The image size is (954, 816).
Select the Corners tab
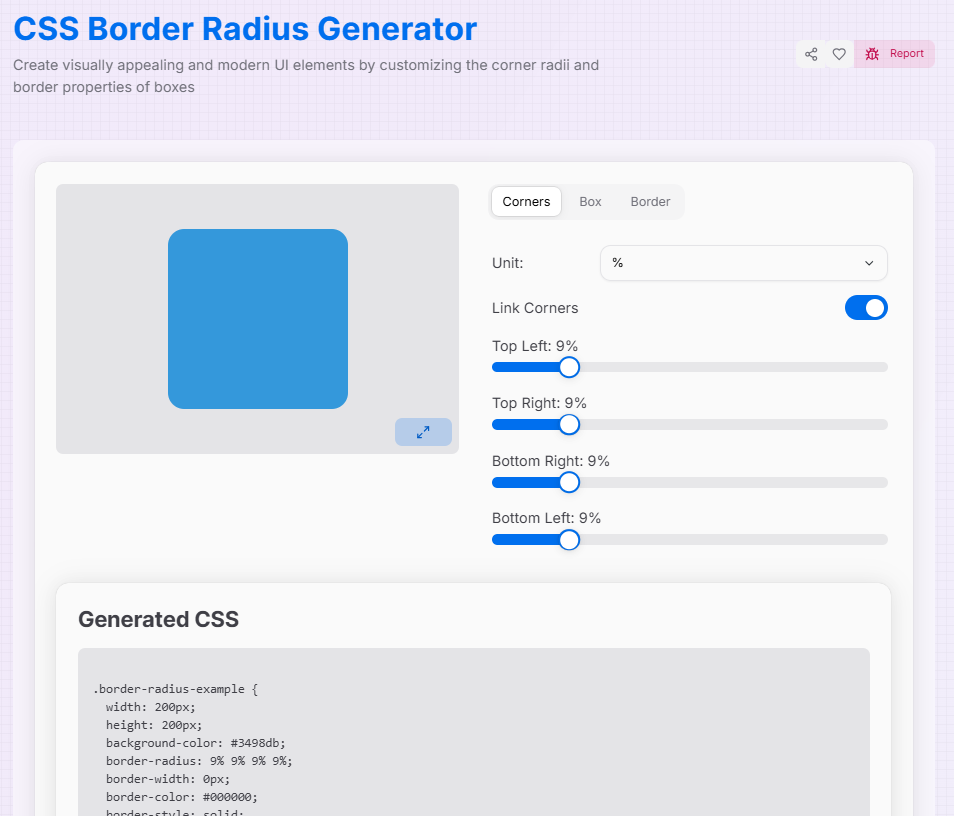(526, 201)
